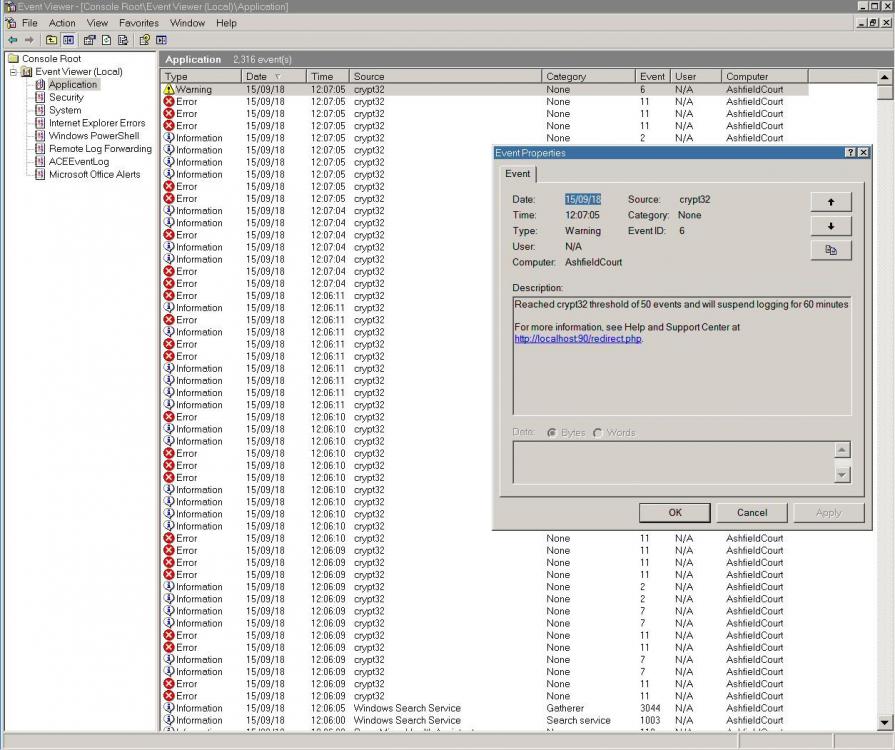Go to previous event with up arrow button
Image resolution: width=895 pixels, height=750 pixels.
tap(830, 202)
